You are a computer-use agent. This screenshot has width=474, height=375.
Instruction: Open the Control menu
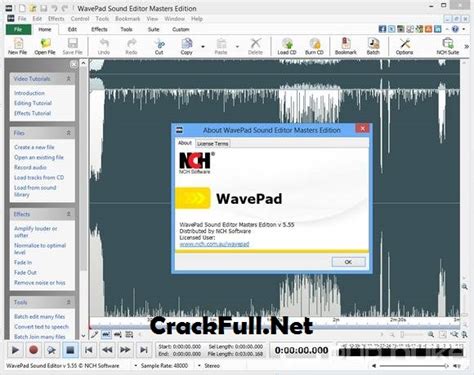[80, 19]
